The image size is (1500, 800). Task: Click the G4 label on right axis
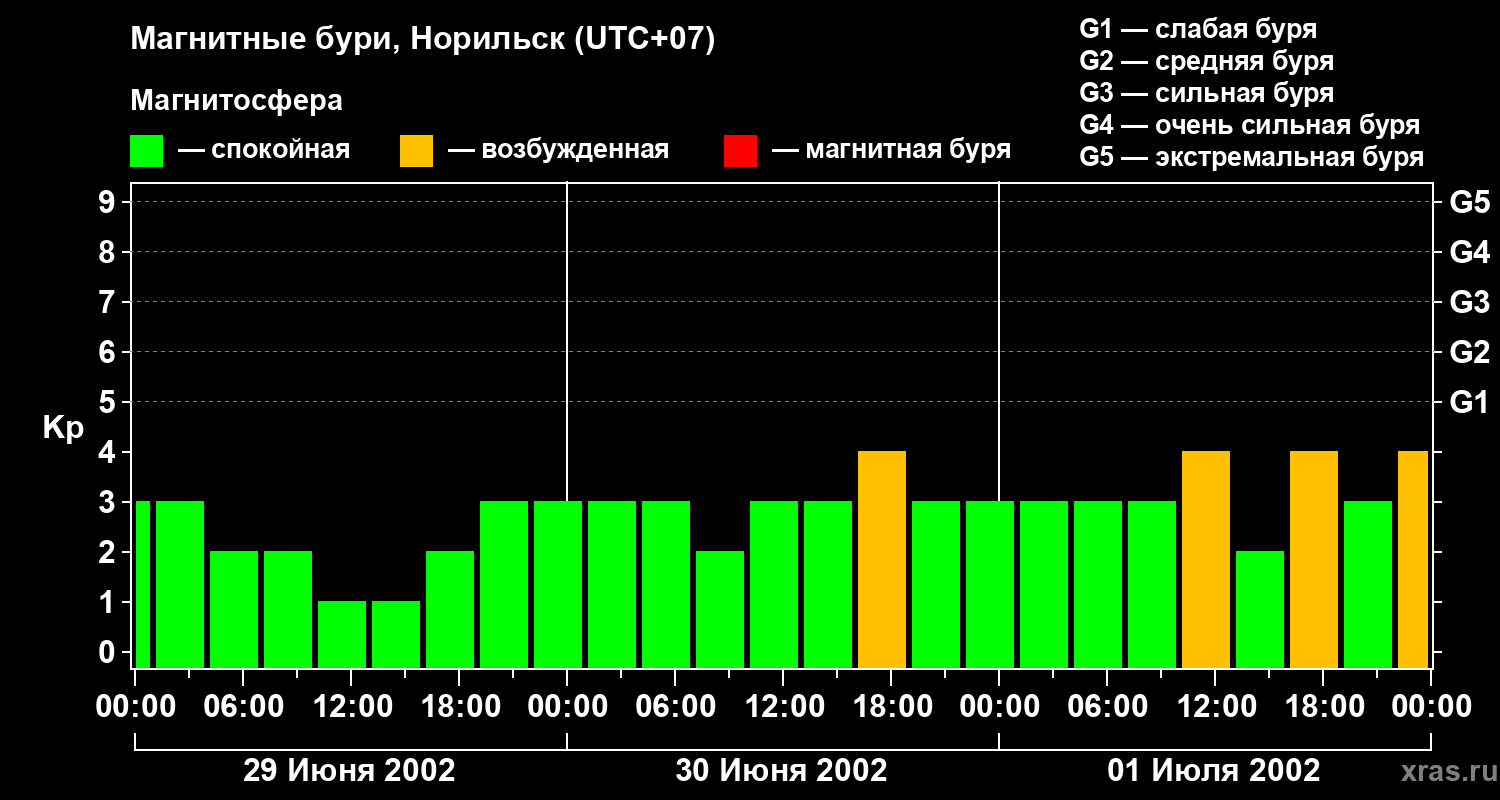[x=1469, y=252]
